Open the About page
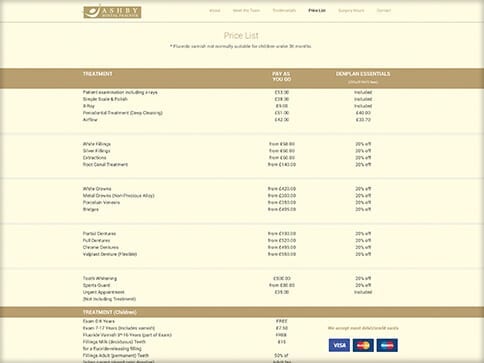 [215, 11]
